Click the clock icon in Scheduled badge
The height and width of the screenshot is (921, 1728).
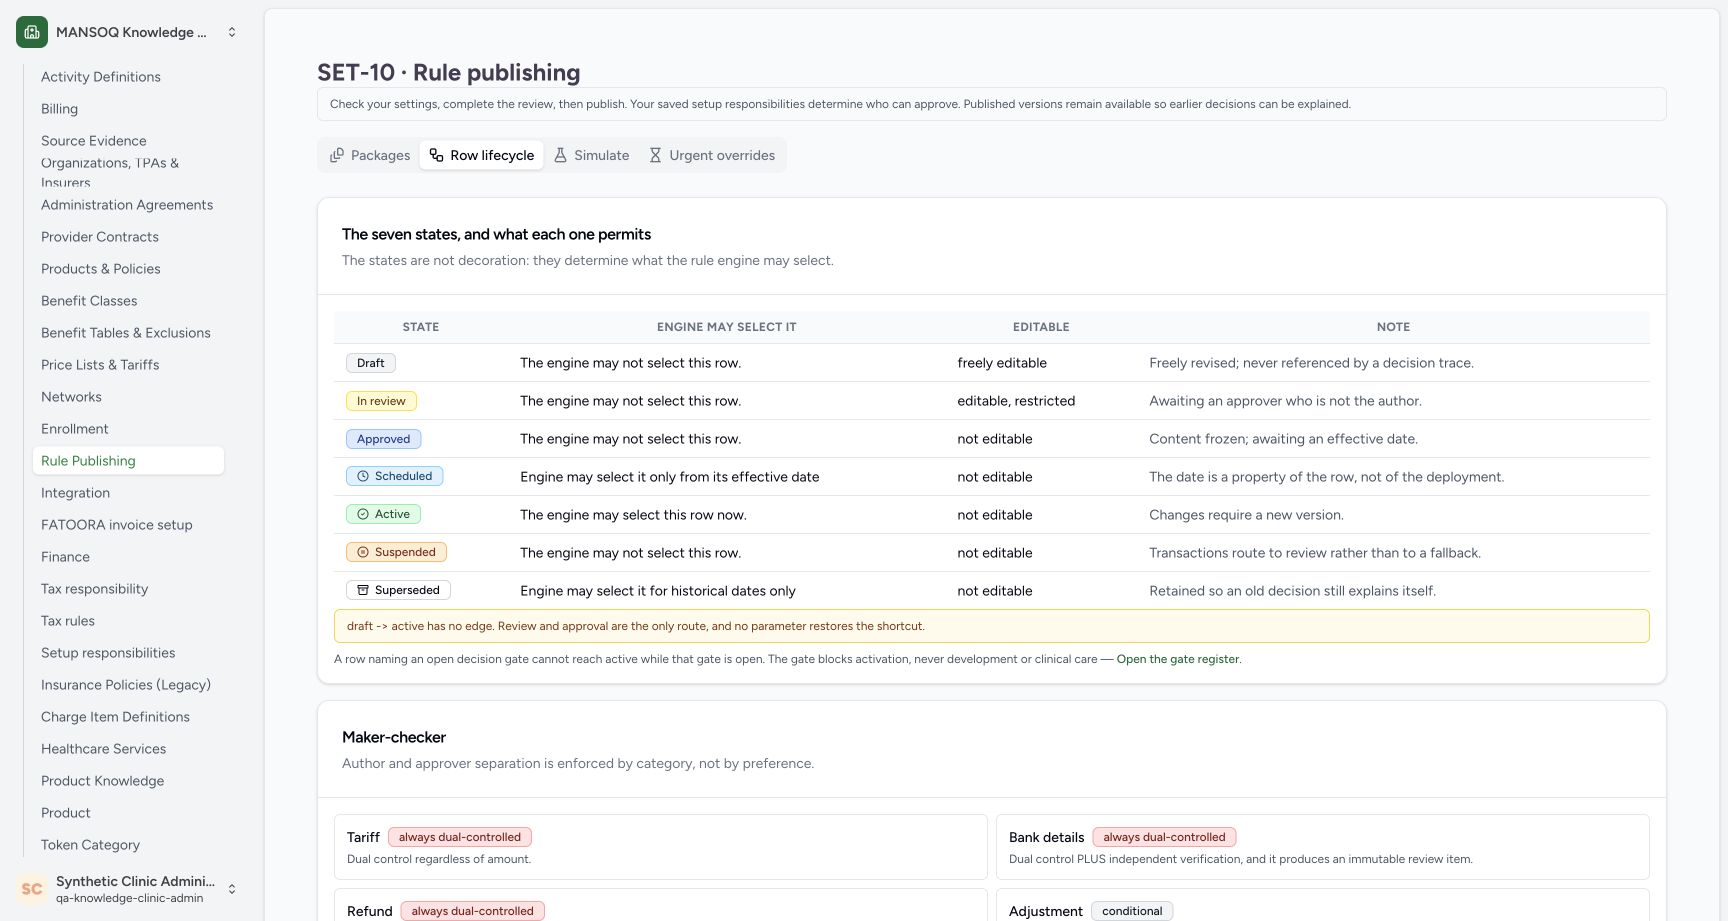click(363, 476)
